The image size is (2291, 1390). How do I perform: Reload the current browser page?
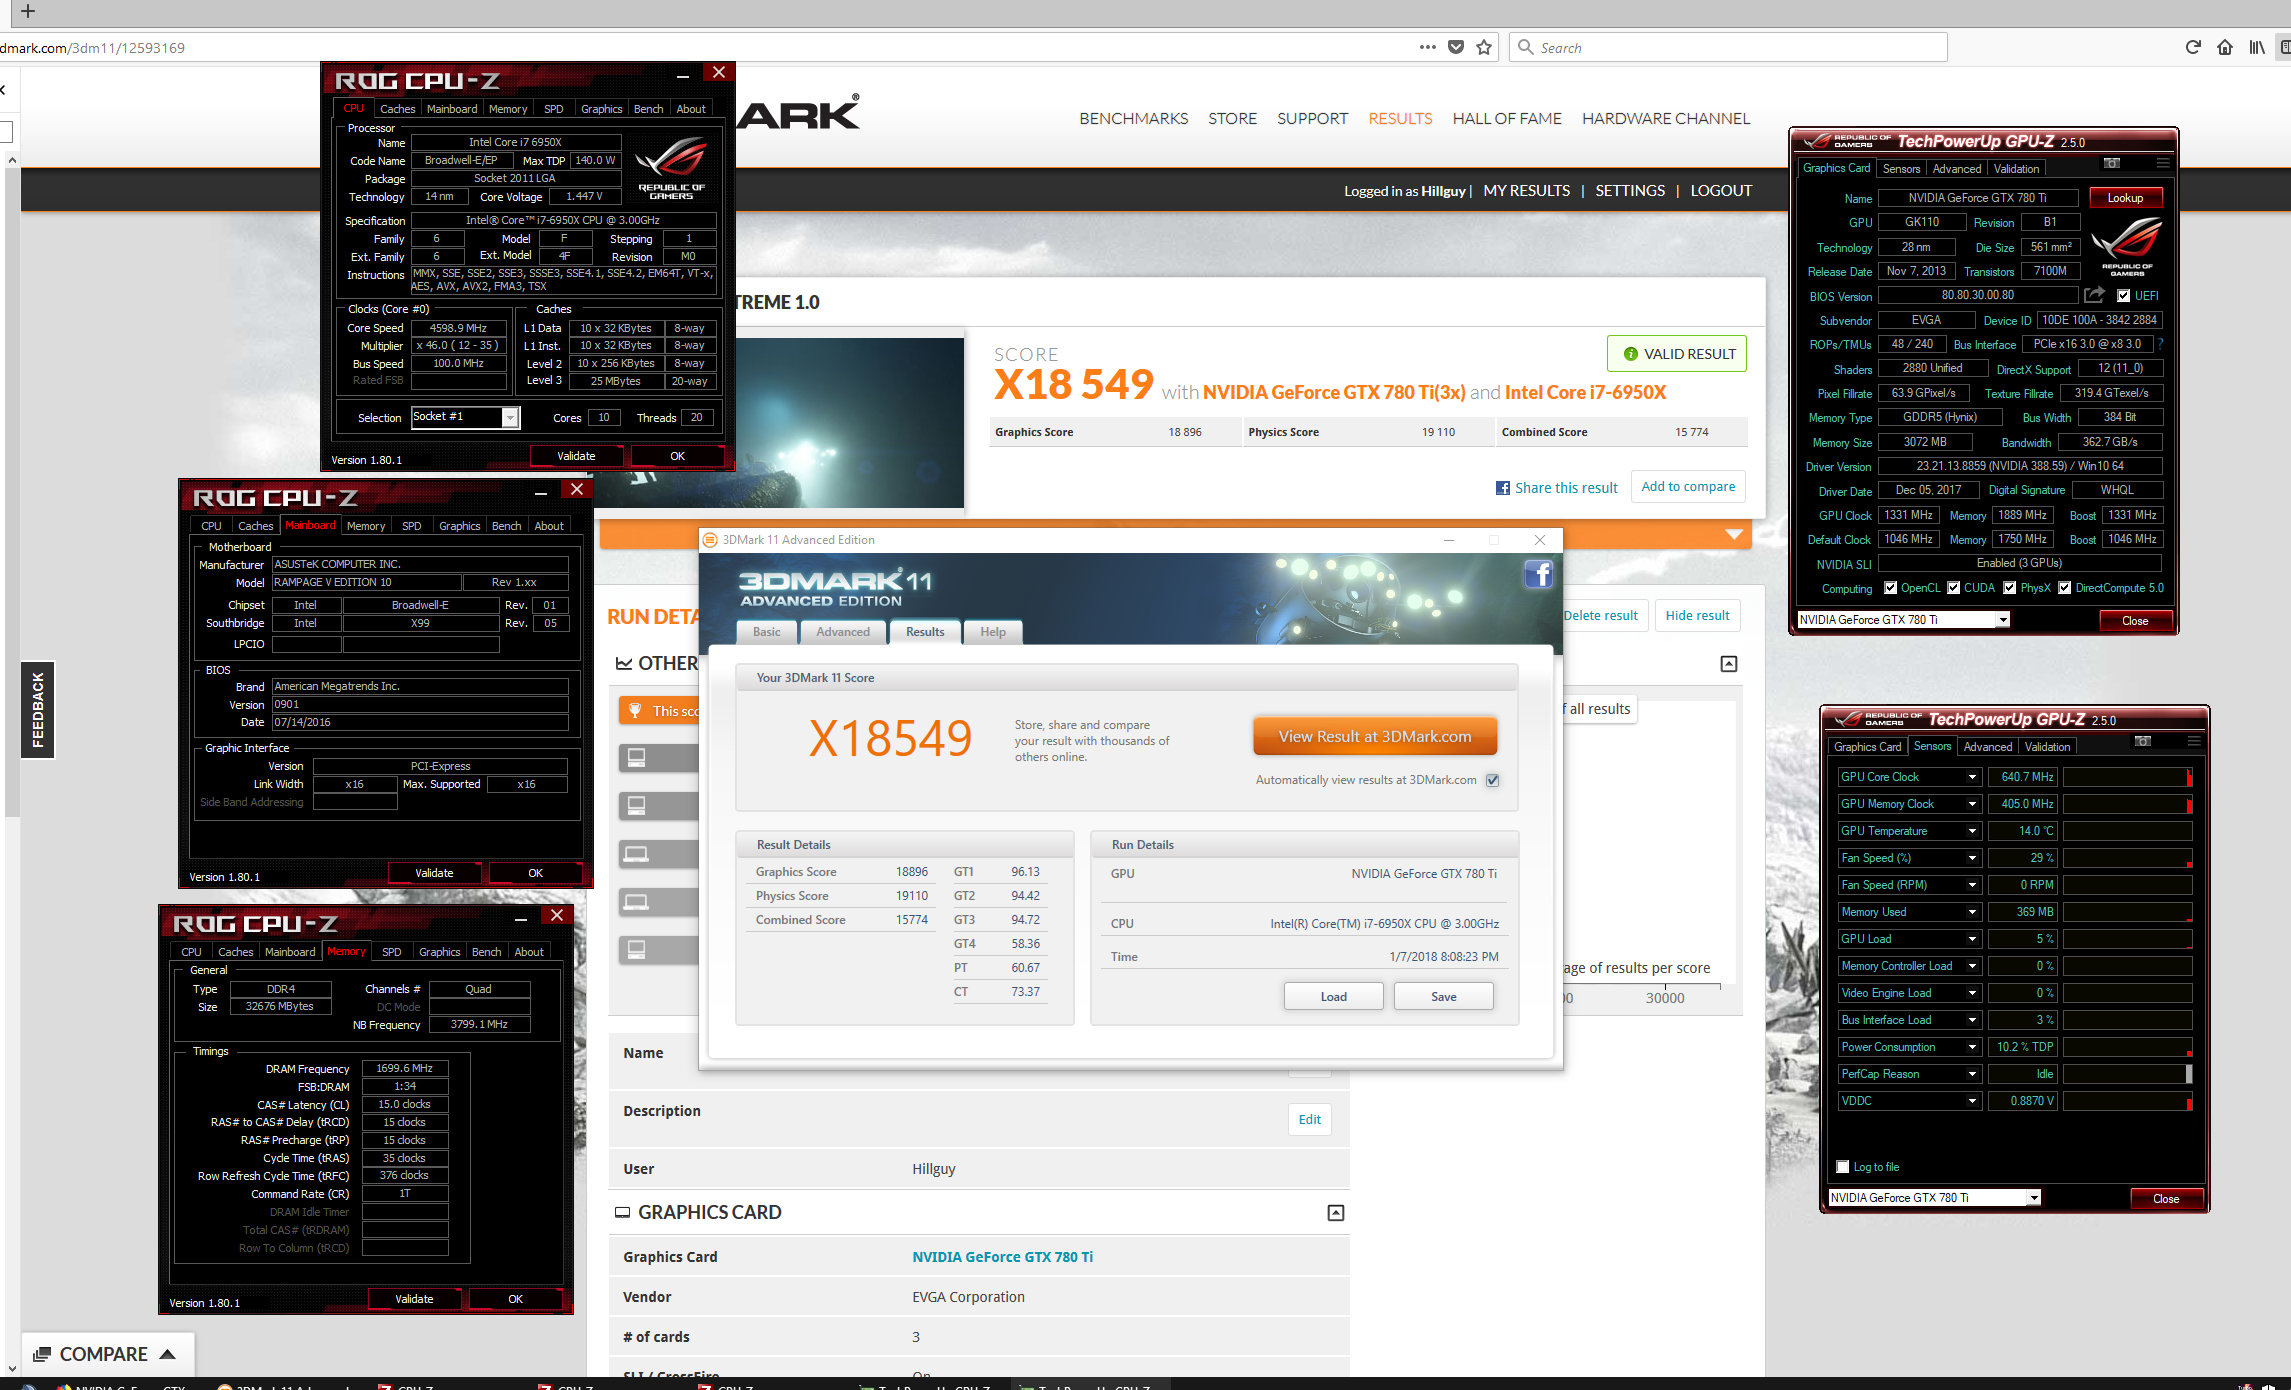2193,47
